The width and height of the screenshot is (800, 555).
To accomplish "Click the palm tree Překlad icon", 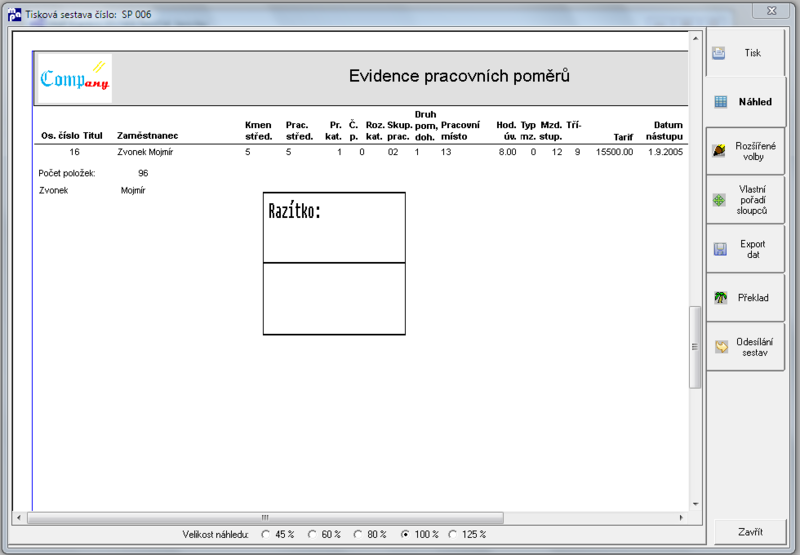I will [720, 297].
